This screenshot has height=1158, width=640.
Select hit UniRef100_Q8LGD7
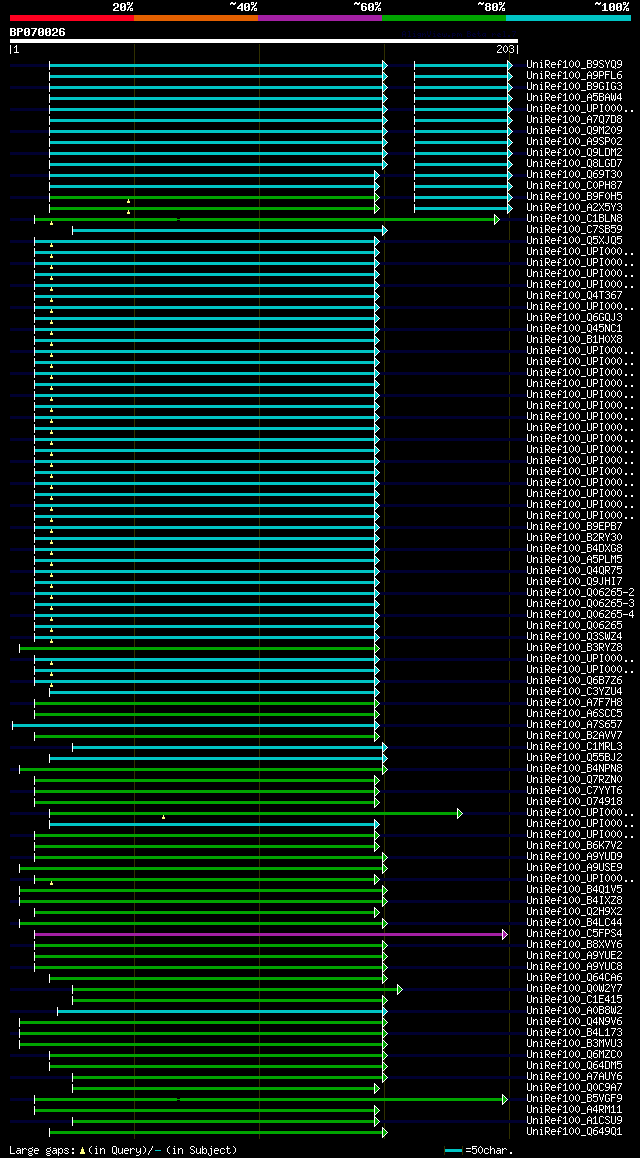point(574,163)
